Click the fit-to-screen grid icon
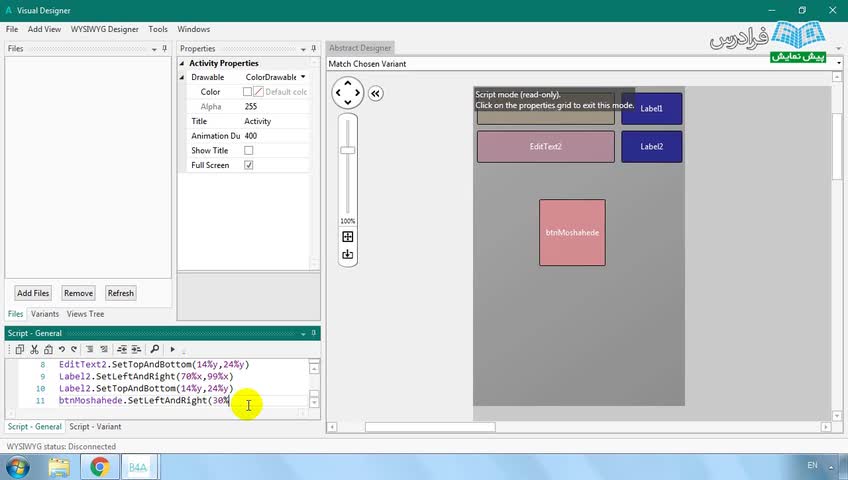The image size is (848, 480). (x=348, y=237)
